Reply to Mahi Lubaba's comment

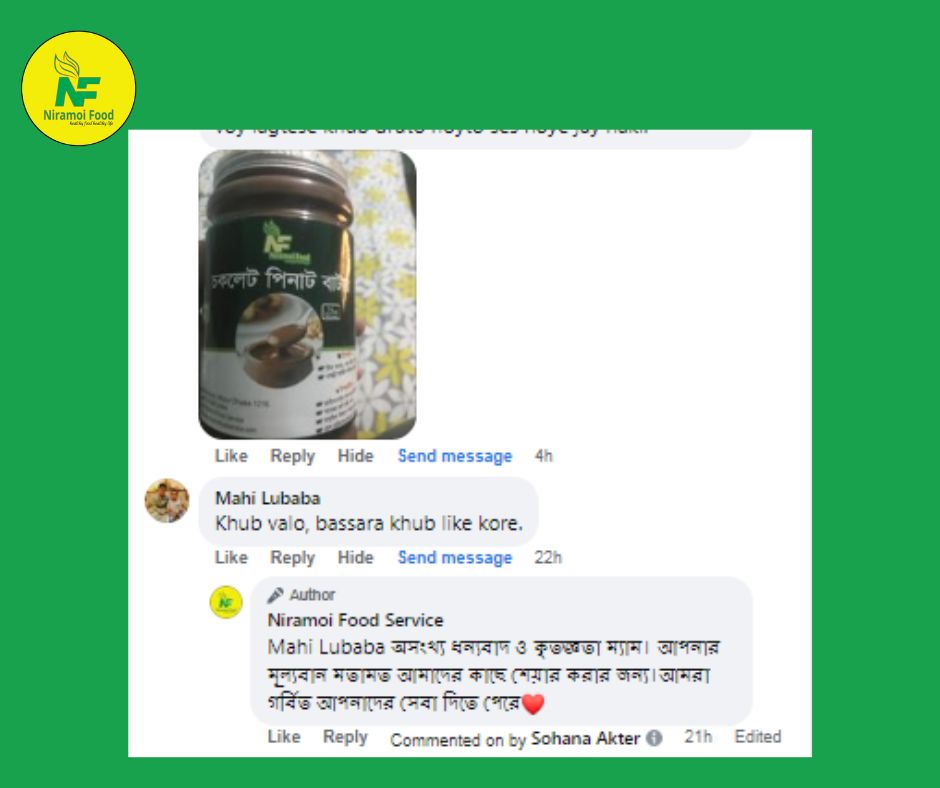click(293, 557)
